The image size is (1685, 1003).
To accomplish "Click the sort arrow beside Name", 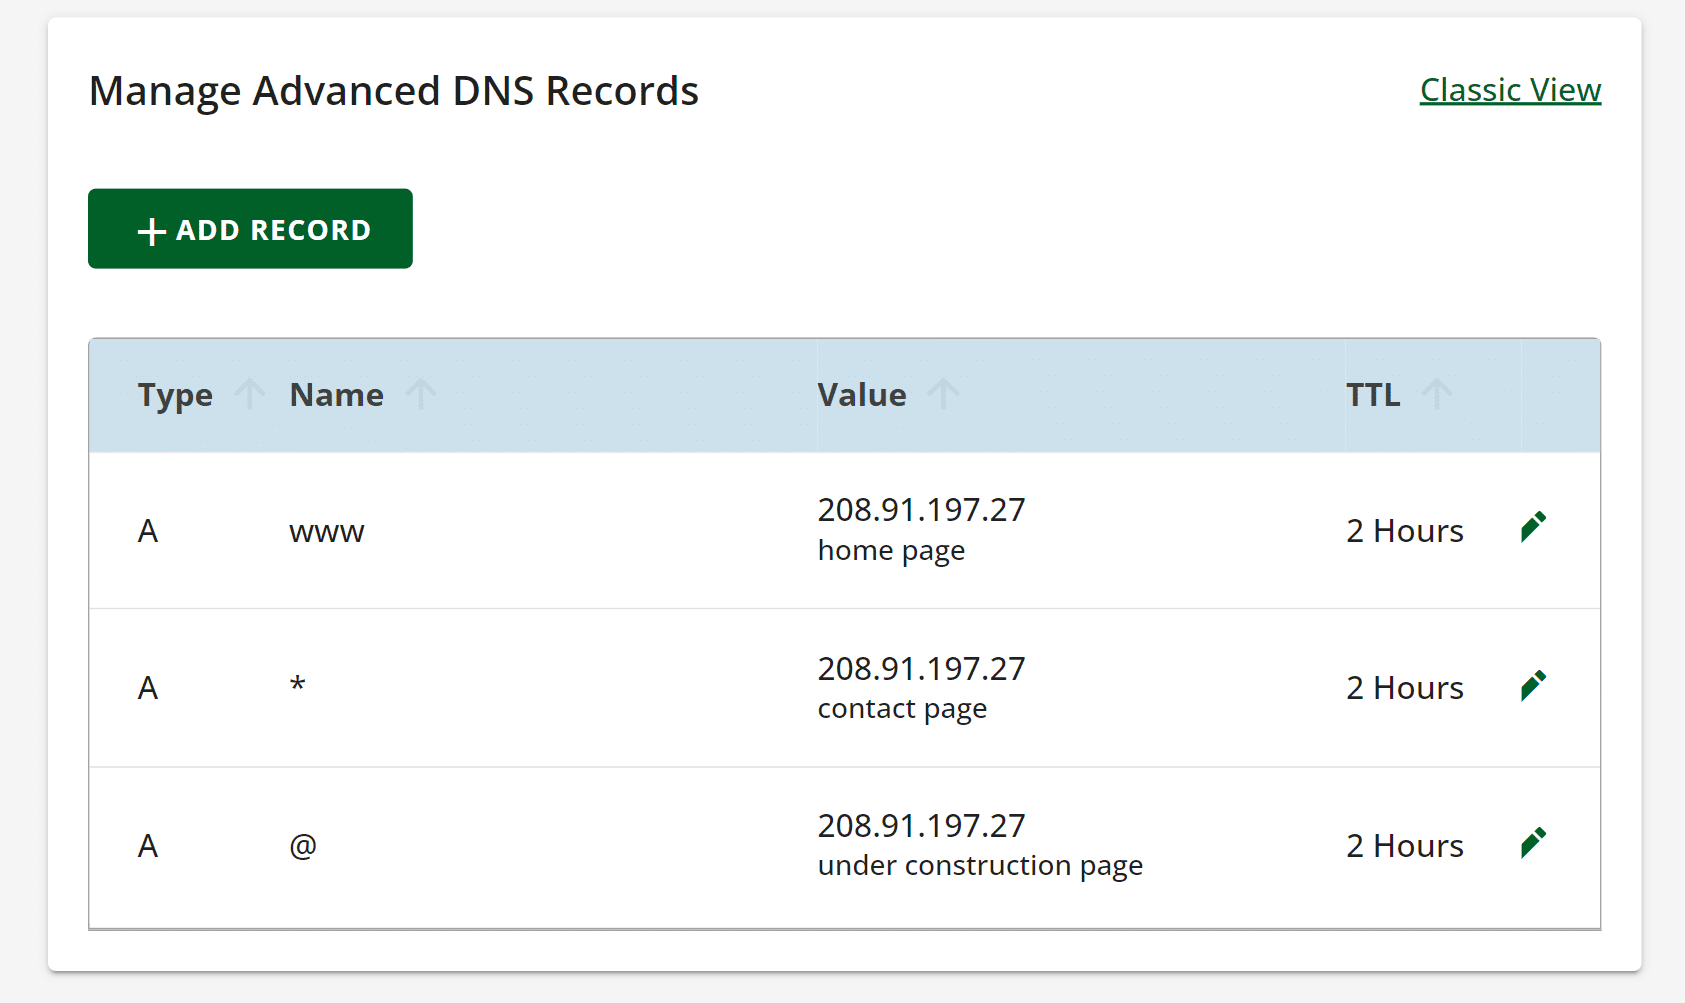I will pyautogui.click(x=421, y=394).
